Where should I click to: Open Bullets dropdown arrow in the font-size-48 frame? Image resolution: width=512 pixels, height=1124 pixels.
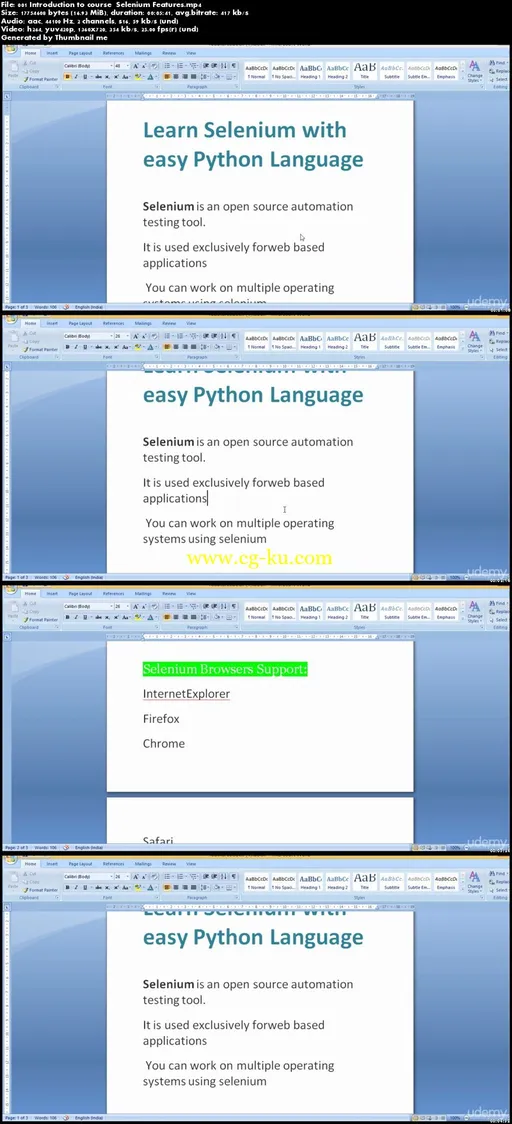[172, 66]
